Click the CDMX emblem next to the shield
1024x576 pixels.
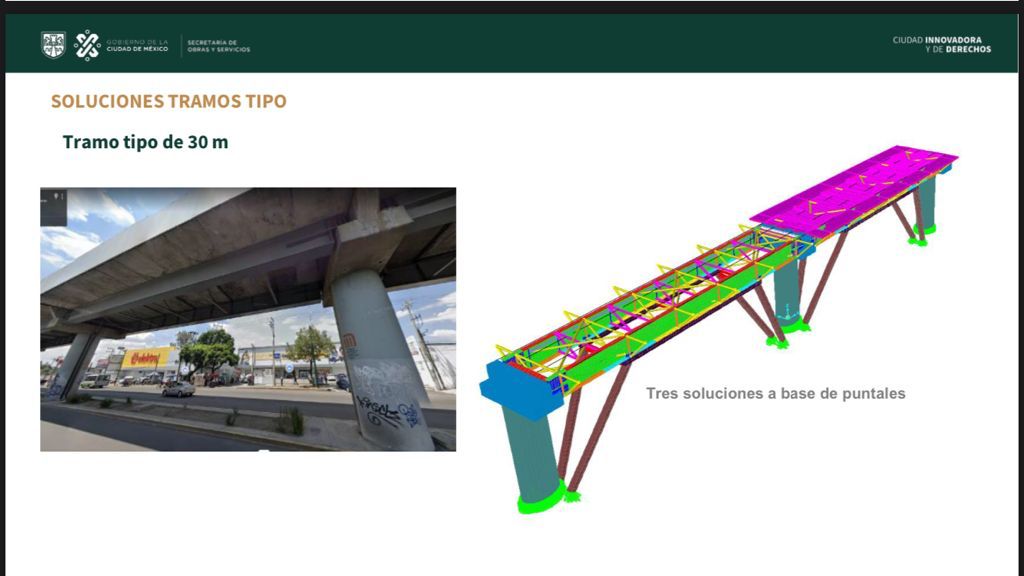[87, 45]
